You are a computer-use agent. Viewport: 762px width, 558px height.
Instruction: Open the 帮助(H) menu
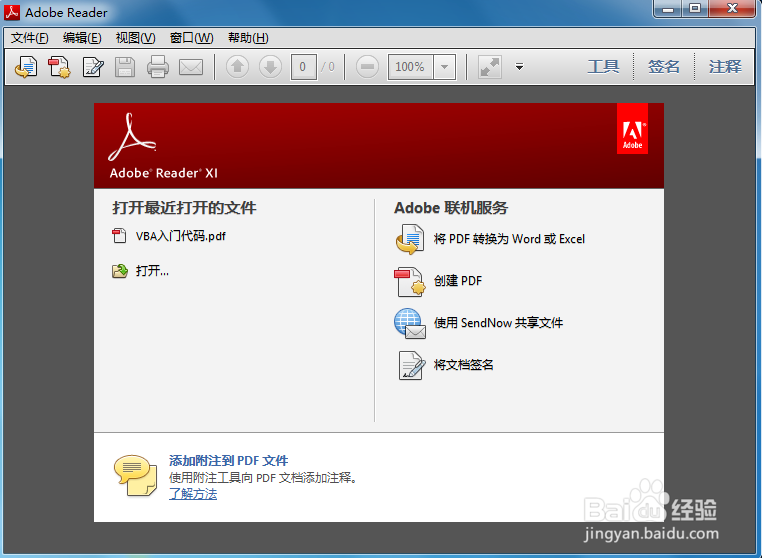(x=248, y=38)
